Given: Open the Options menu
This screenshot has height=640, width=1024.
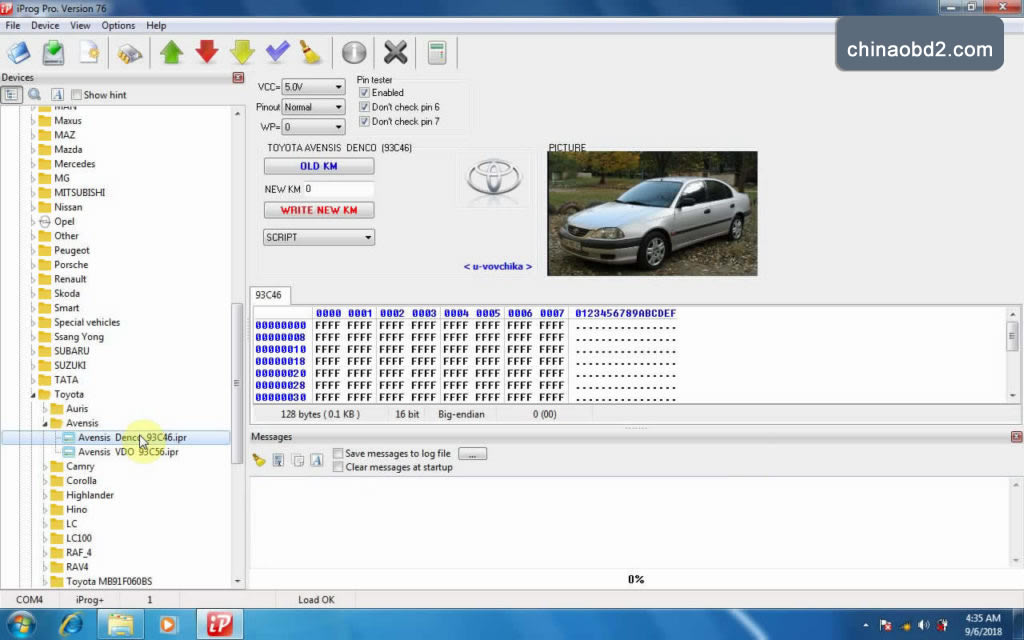Looking at the screenshot, I should pyautogui.click(x=118, y=25).
